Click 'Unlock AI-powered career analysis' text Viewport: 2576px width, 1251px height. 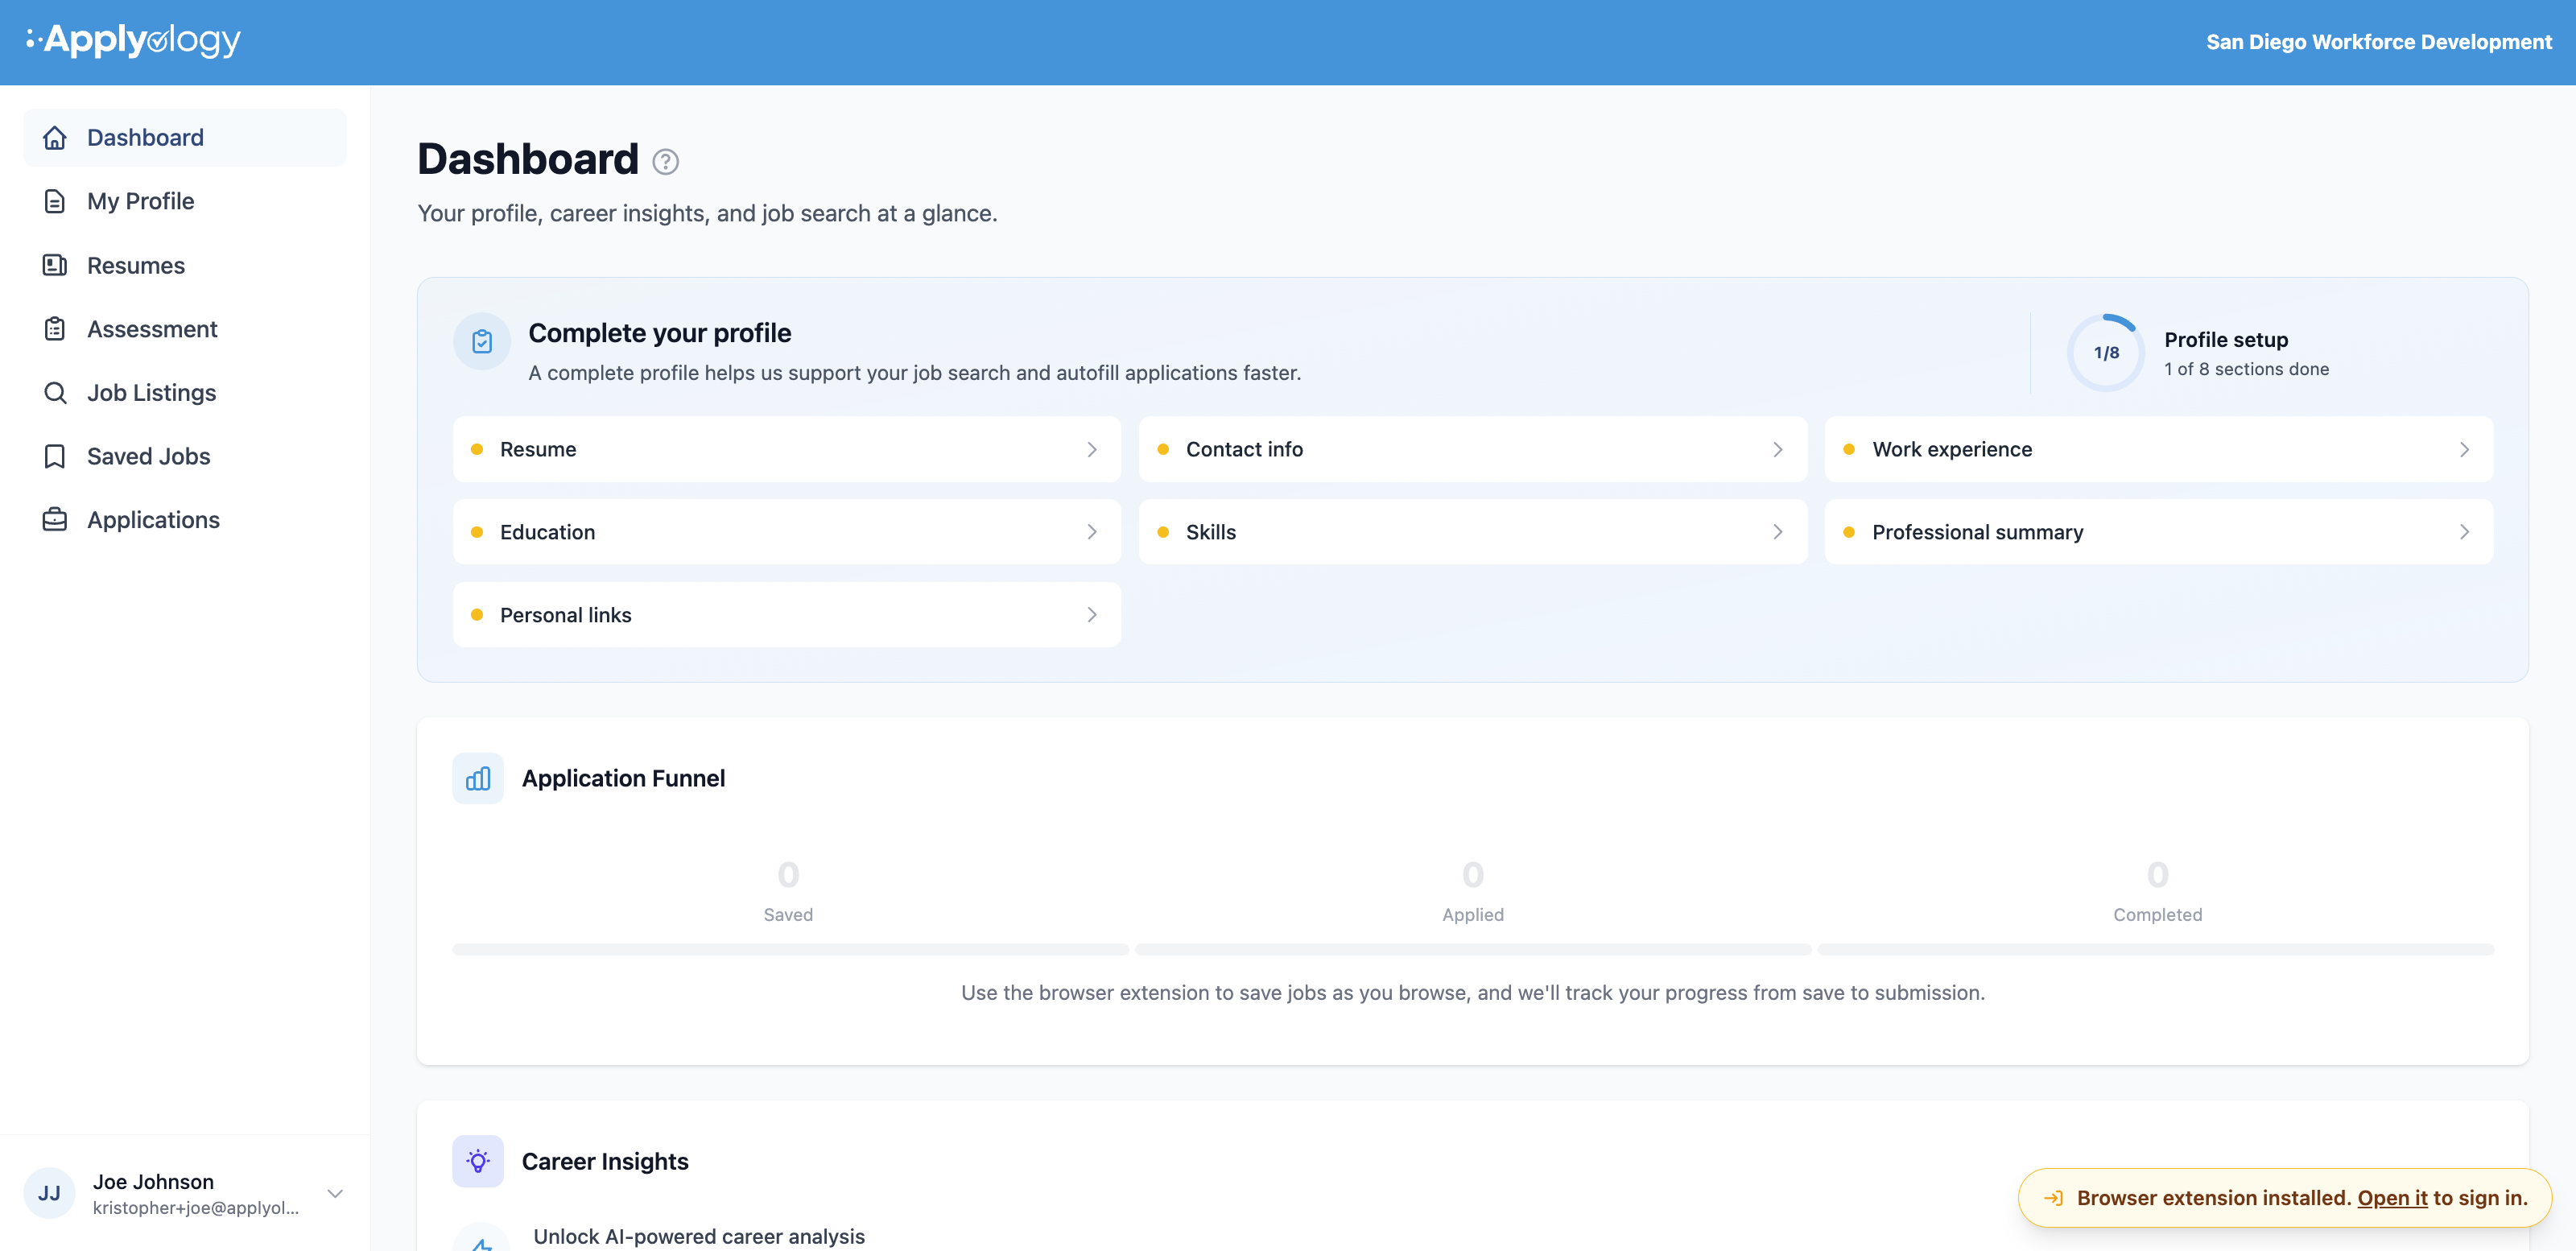pyautogui.click(x=699, y=1236)
